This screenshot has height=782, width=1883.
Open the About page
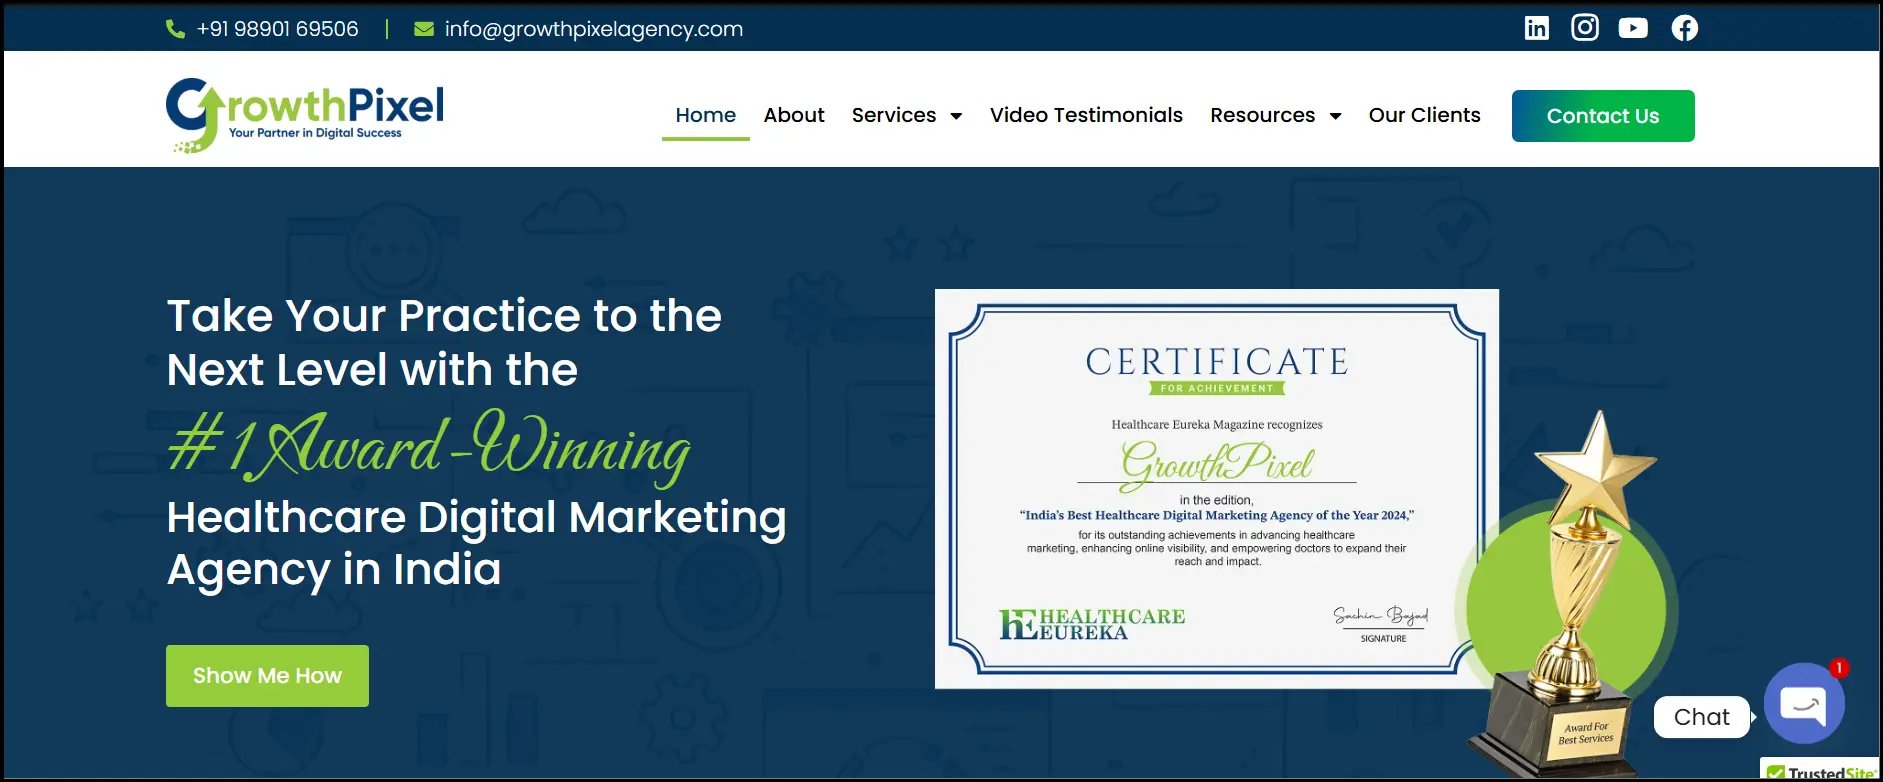coord(794,115)
